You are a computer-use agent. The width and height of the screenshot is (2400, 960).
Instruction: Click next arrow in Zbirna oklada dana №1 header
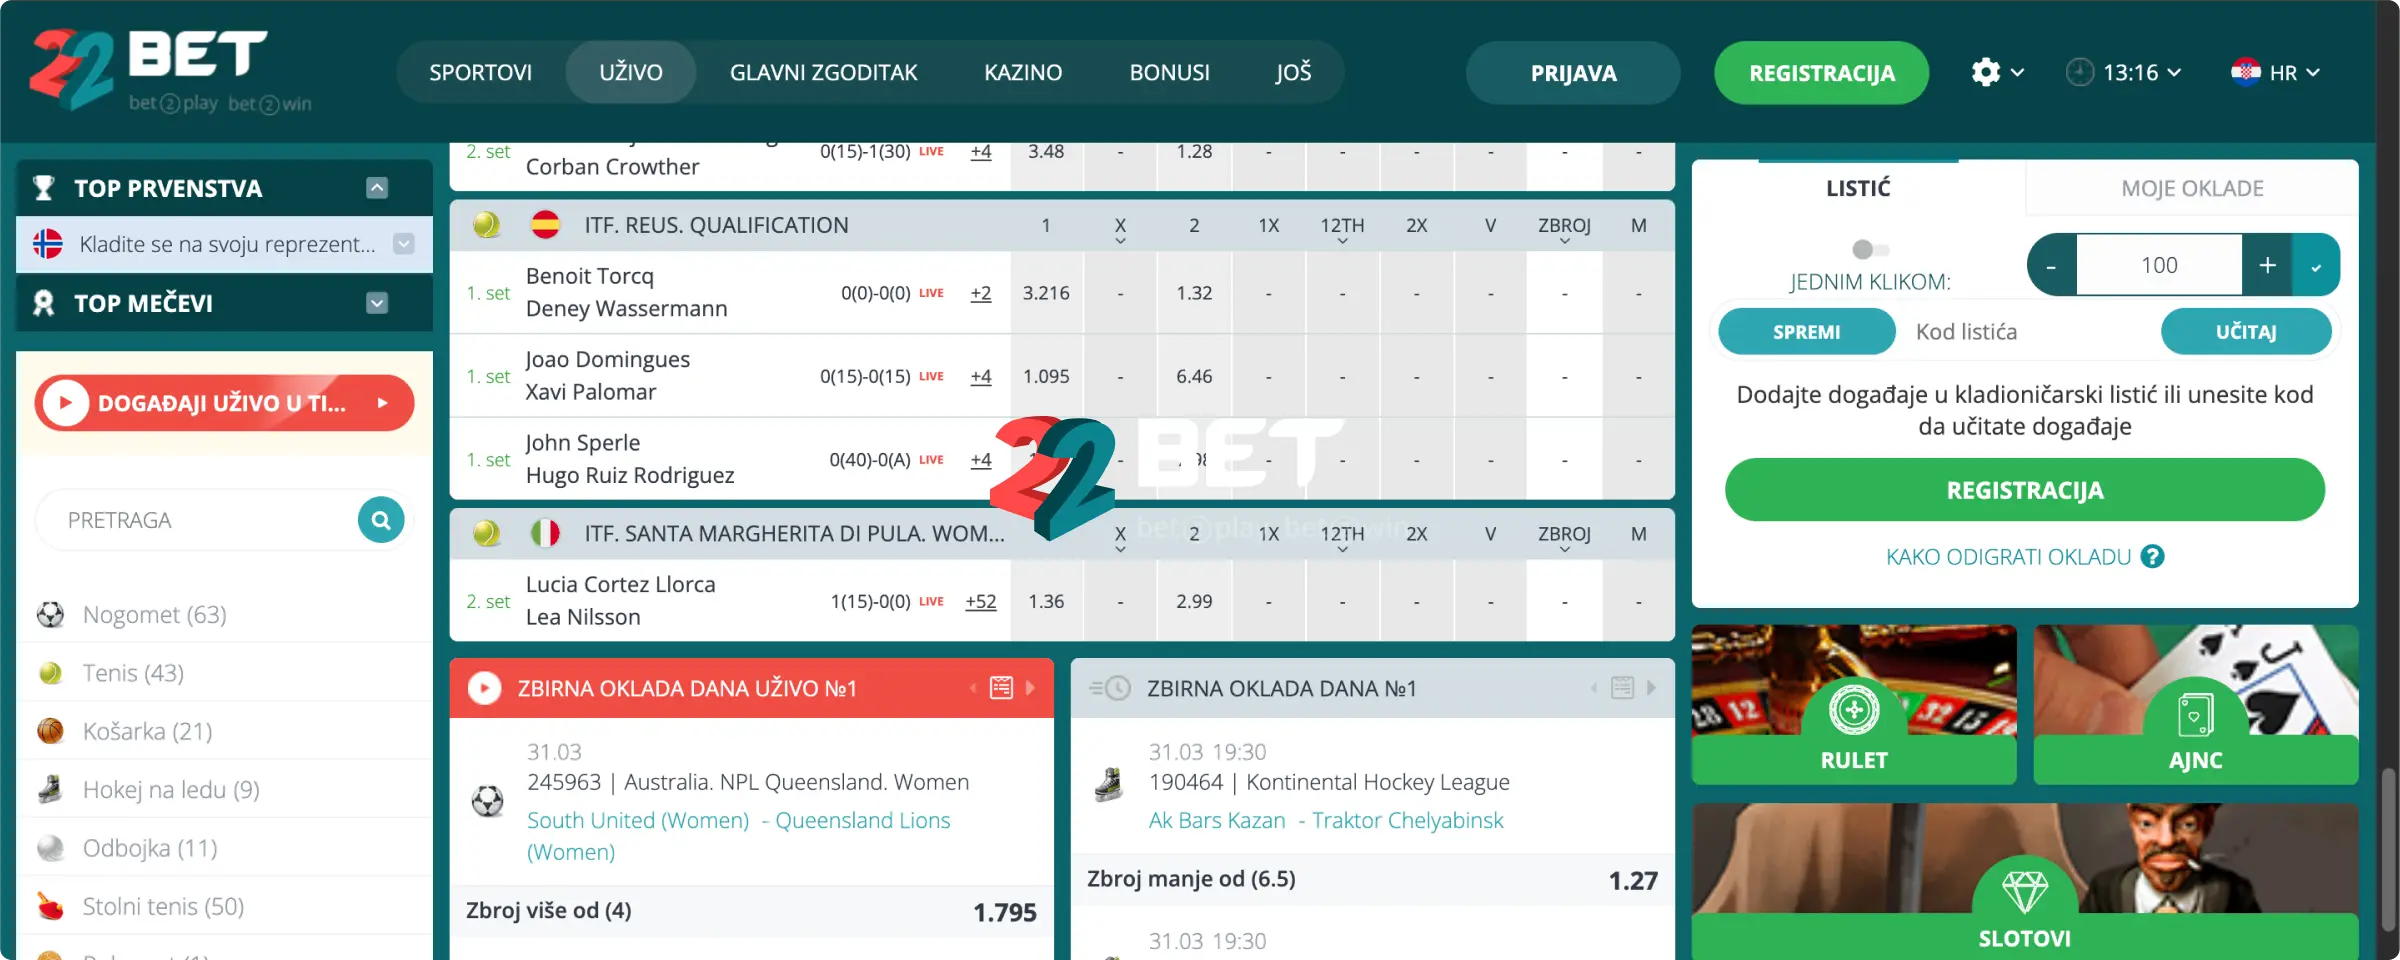1651,688
